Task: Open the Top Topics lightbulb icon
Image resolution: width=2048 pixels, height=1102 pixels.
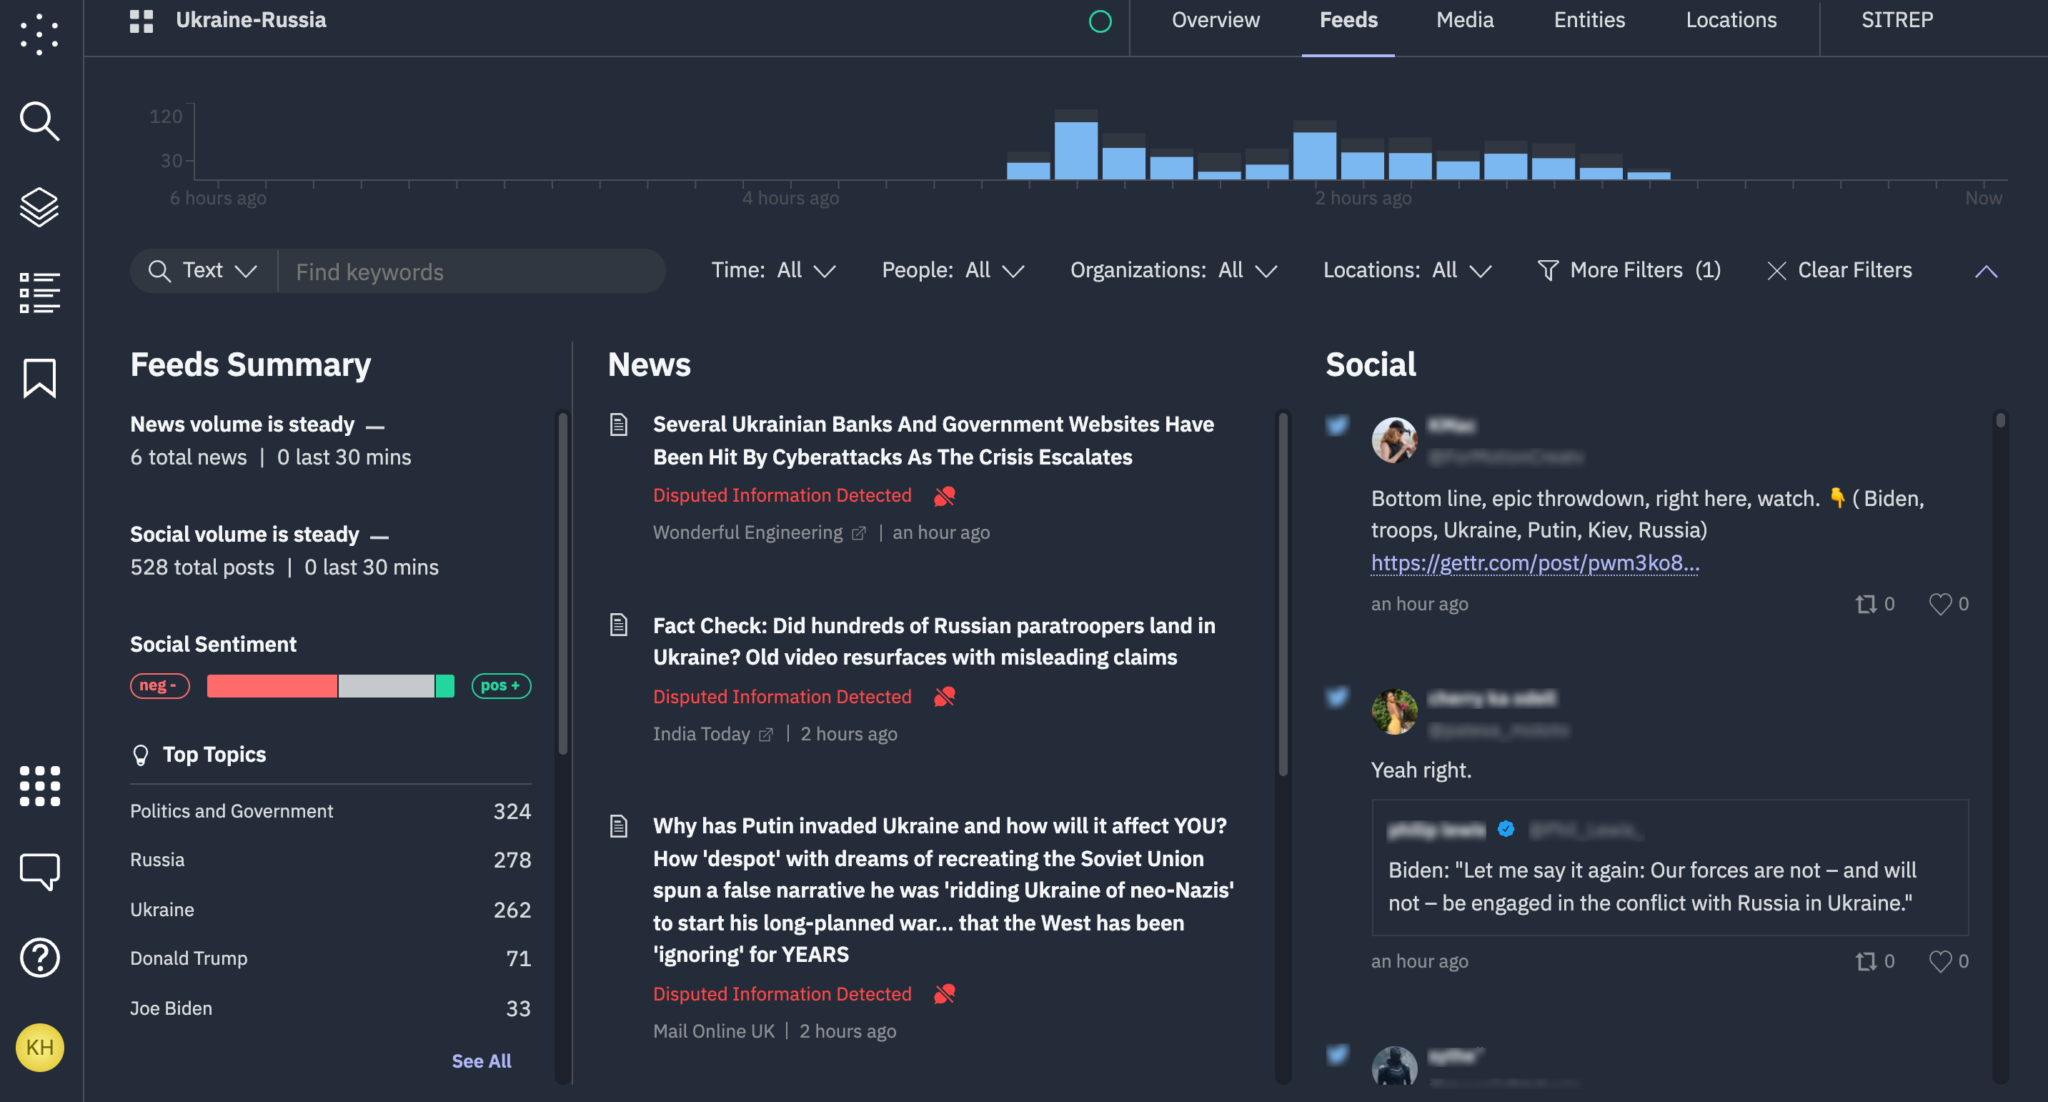Action: (x=140, y=754)
